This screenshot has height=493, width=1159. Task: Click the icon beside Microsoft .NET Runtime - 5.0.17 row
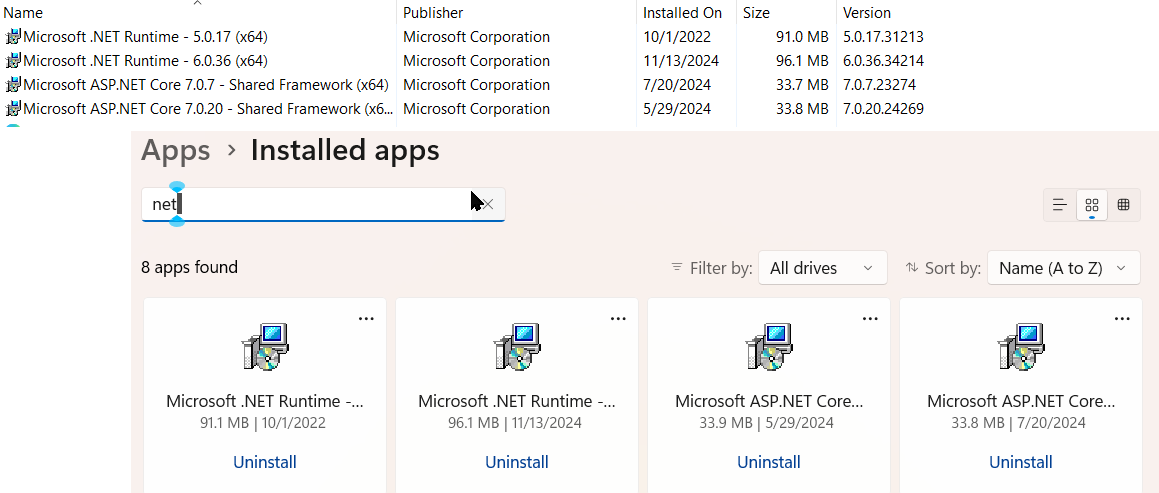coord(13,37)
